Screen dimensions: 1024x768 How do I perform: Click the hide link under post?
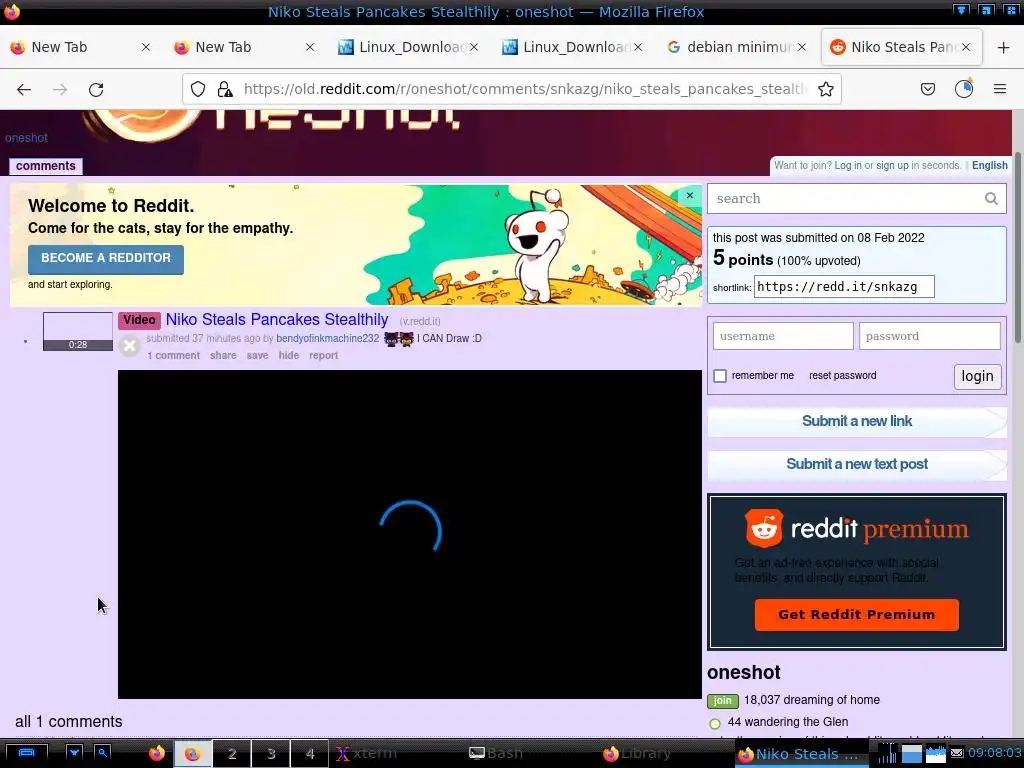click(x=289, y=355)
